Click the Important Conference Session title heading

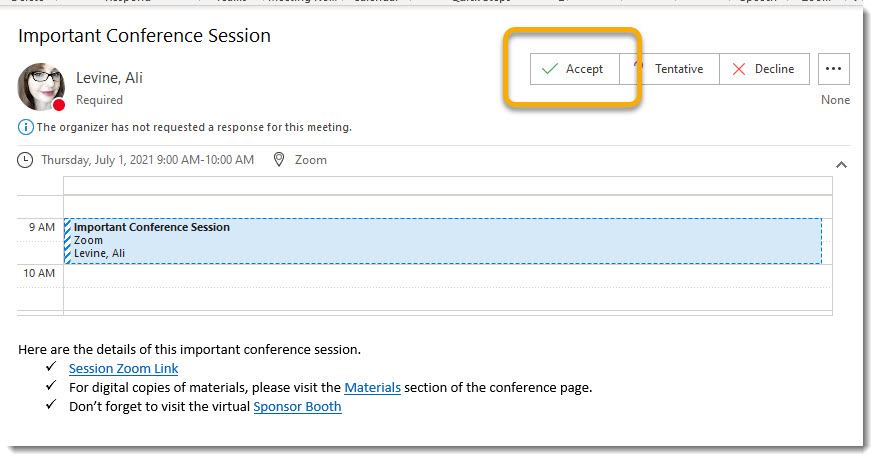point(144,36)
